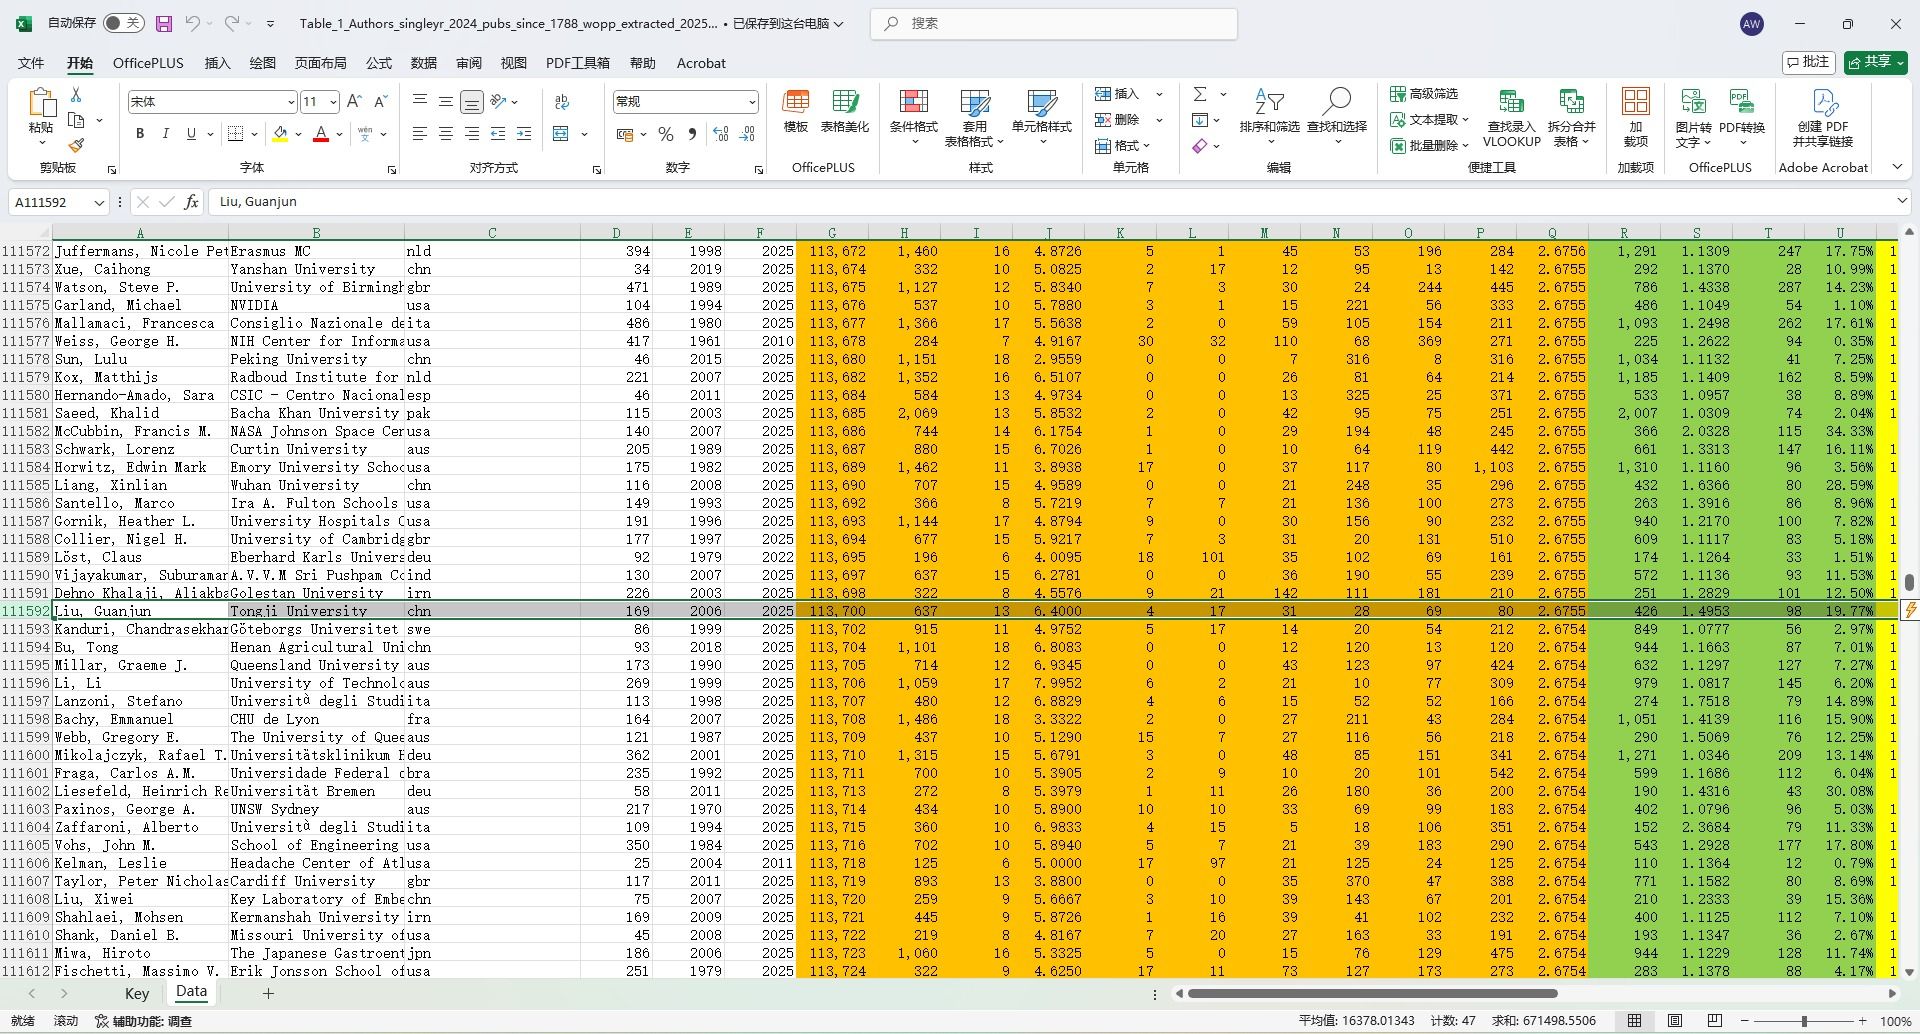The height and width of the screenshot is (1034, 1920).
Task: Expand the number format dropdown (常规)
Action: tap(751, 102)
